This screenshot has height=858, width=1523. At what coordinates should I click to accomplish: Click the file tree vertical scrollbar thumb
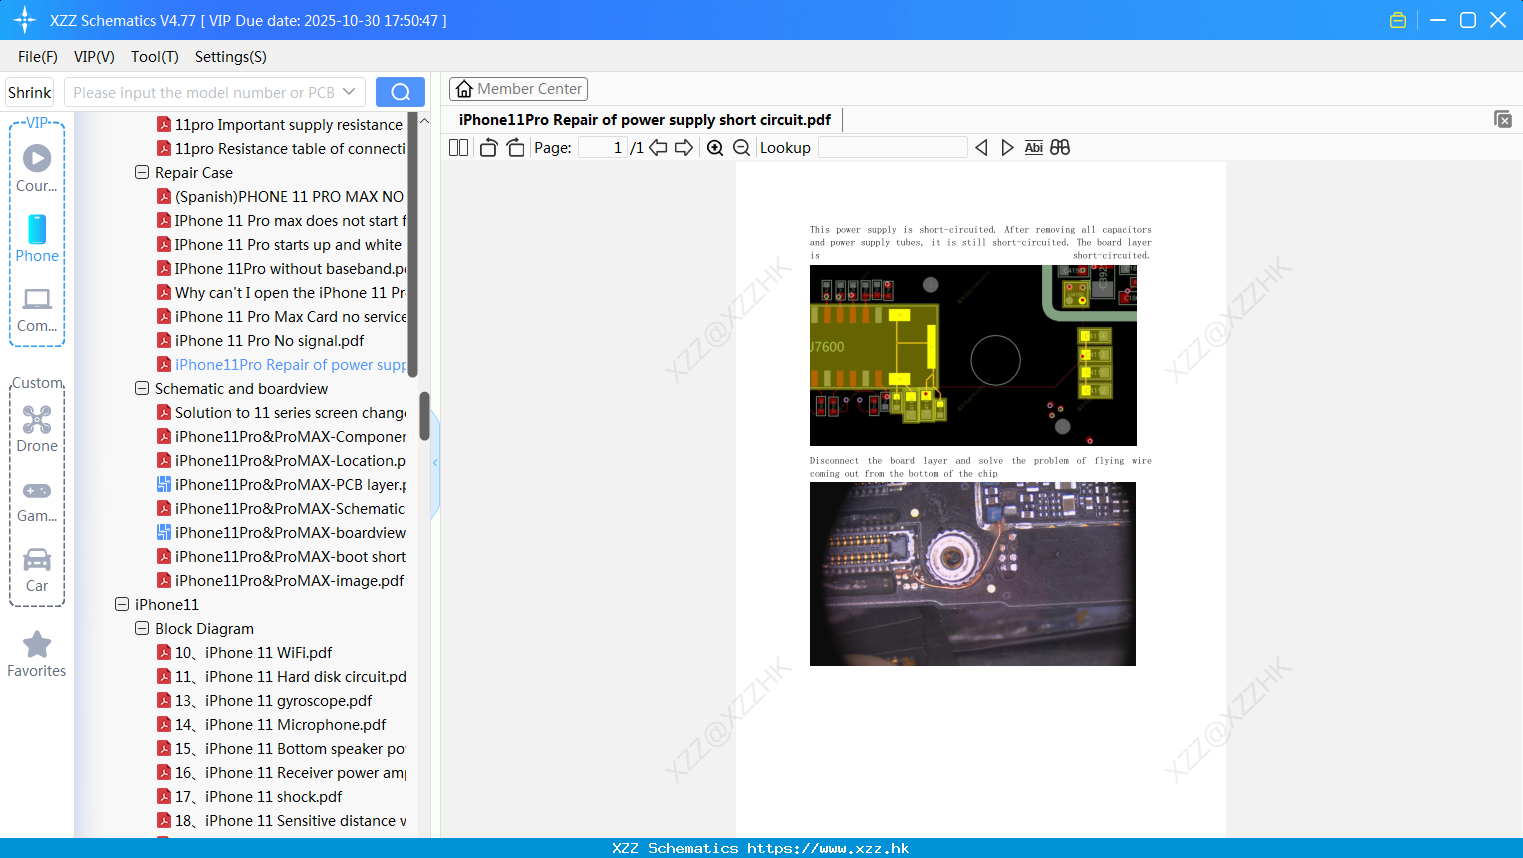424,416
